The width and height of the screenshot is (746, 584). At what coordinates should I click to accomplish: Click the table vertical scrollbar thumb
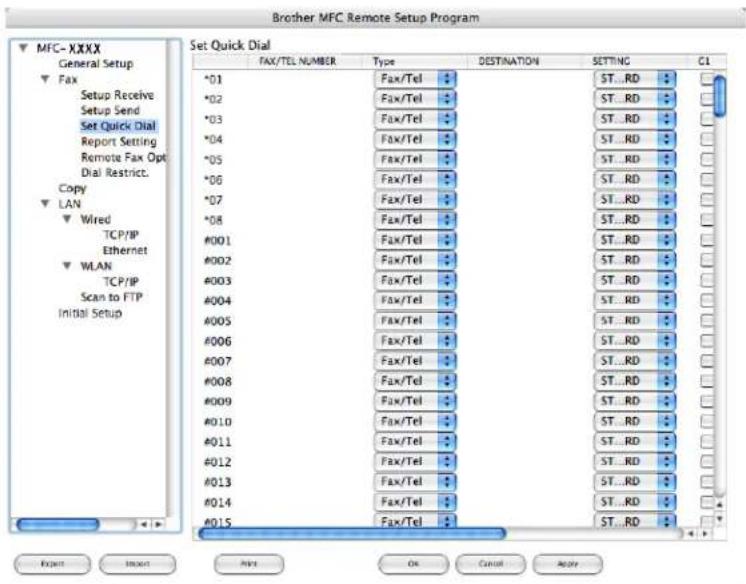click(x=720, y=96)
